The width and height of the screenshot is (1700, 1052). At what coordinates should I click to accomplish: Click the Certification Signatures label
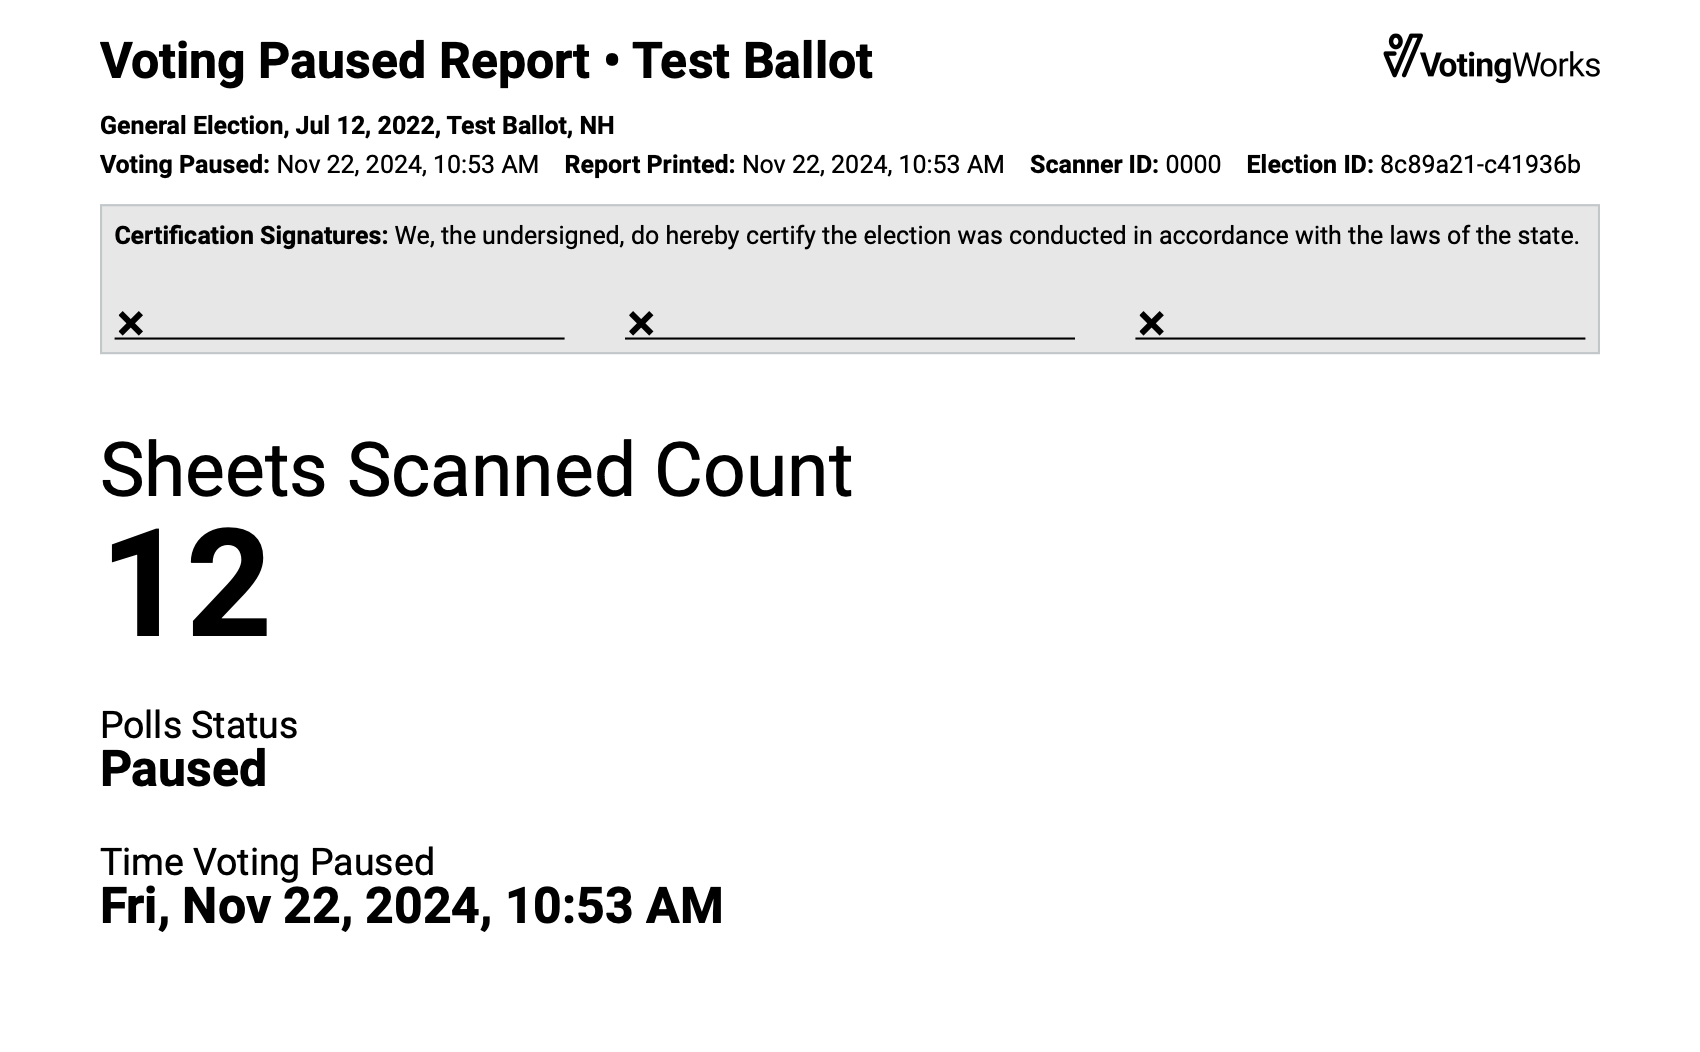(251, 236)
